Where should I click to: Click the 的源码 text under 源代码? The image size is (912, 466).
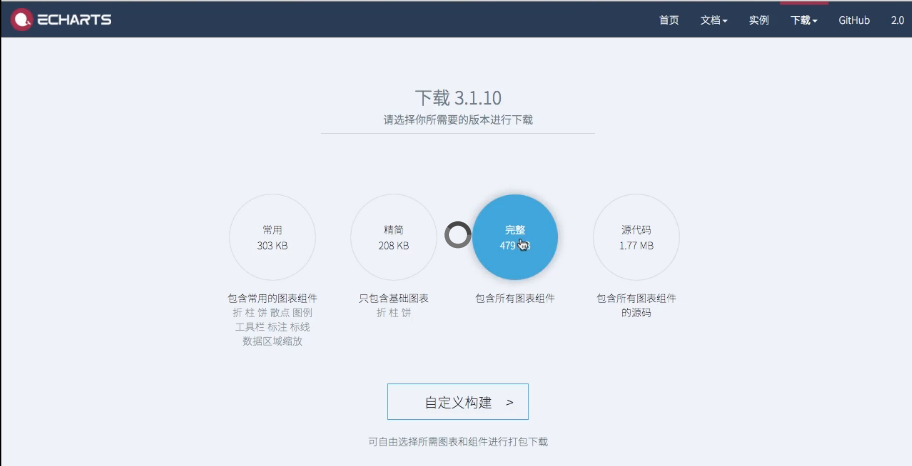636,313
